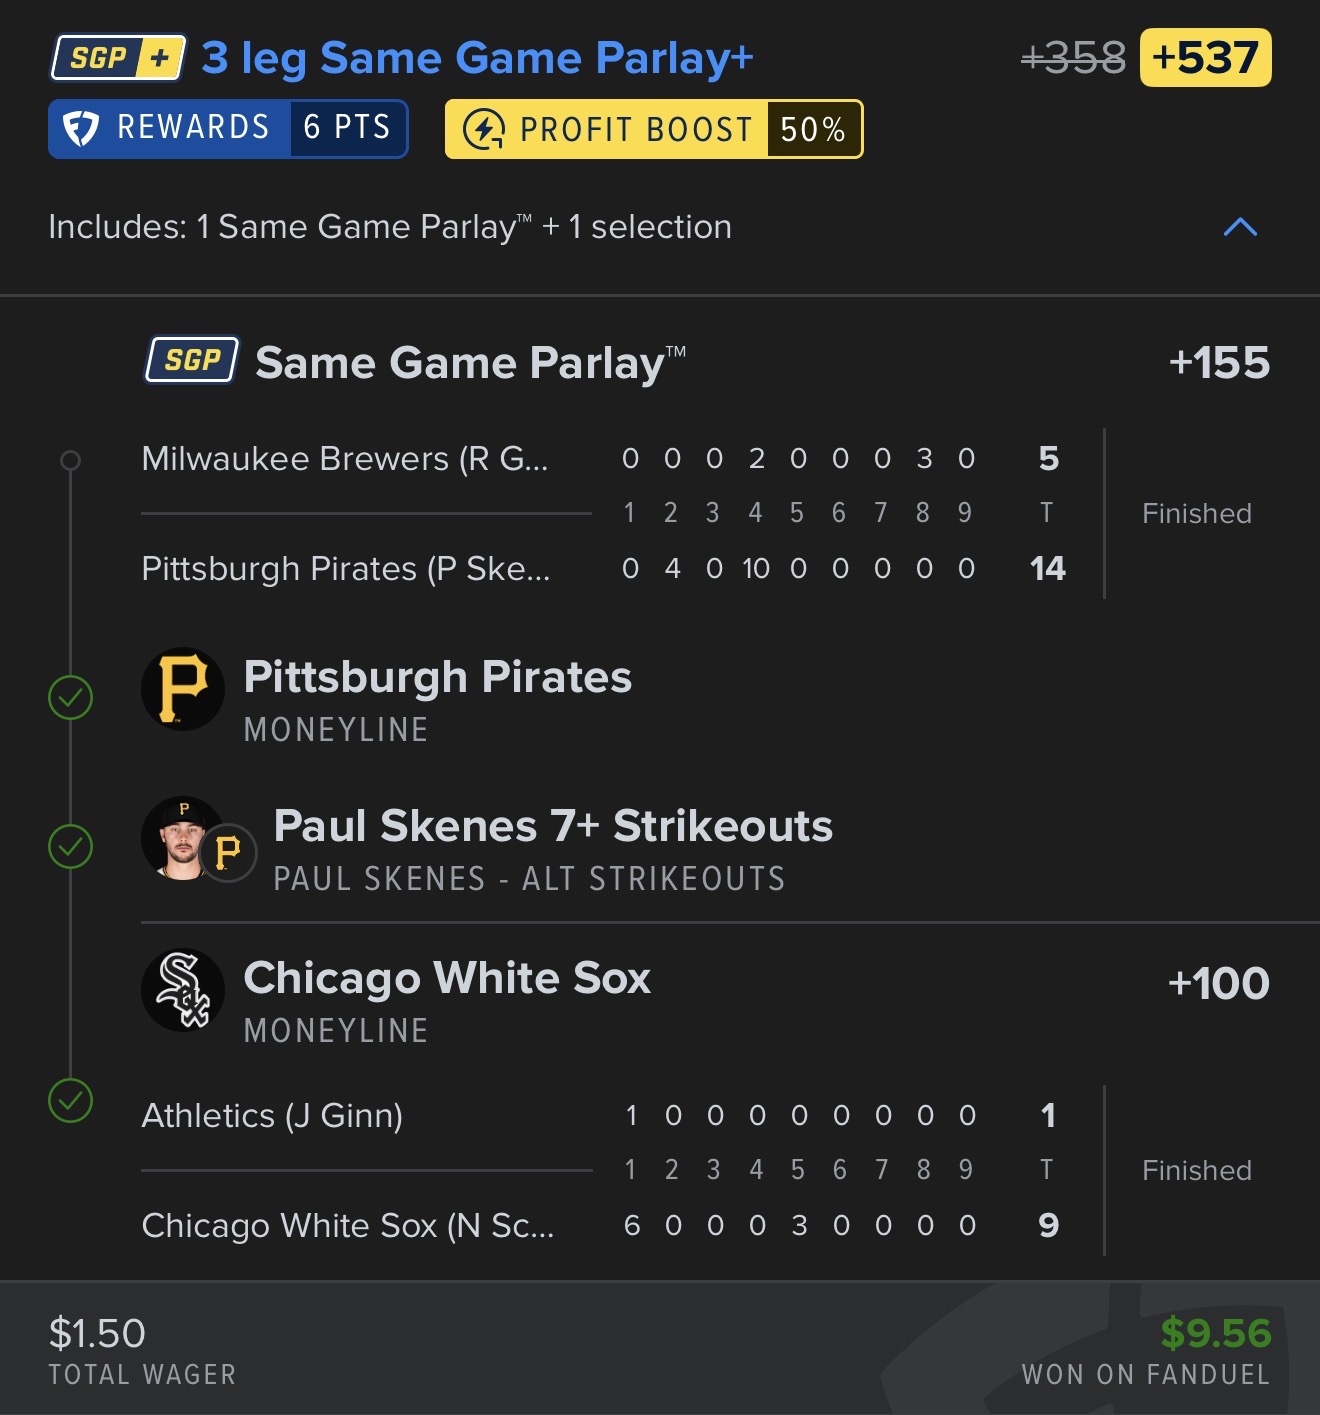Click the $9.56 won on FanDuel amount
Screen dimensions: 1320x1415
[1215, 1333]
